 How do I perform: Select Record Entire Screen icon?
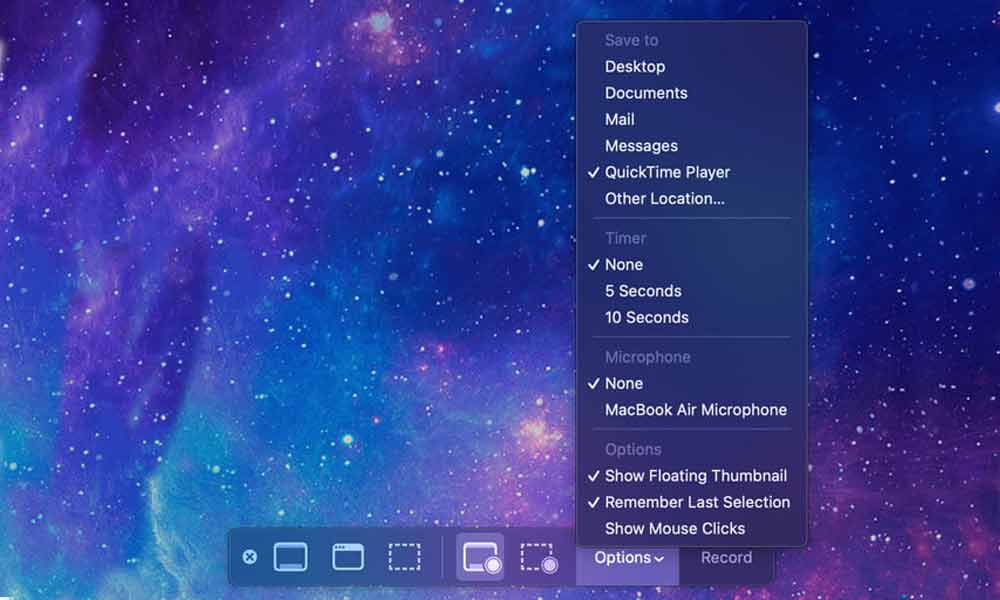[480, 557]
